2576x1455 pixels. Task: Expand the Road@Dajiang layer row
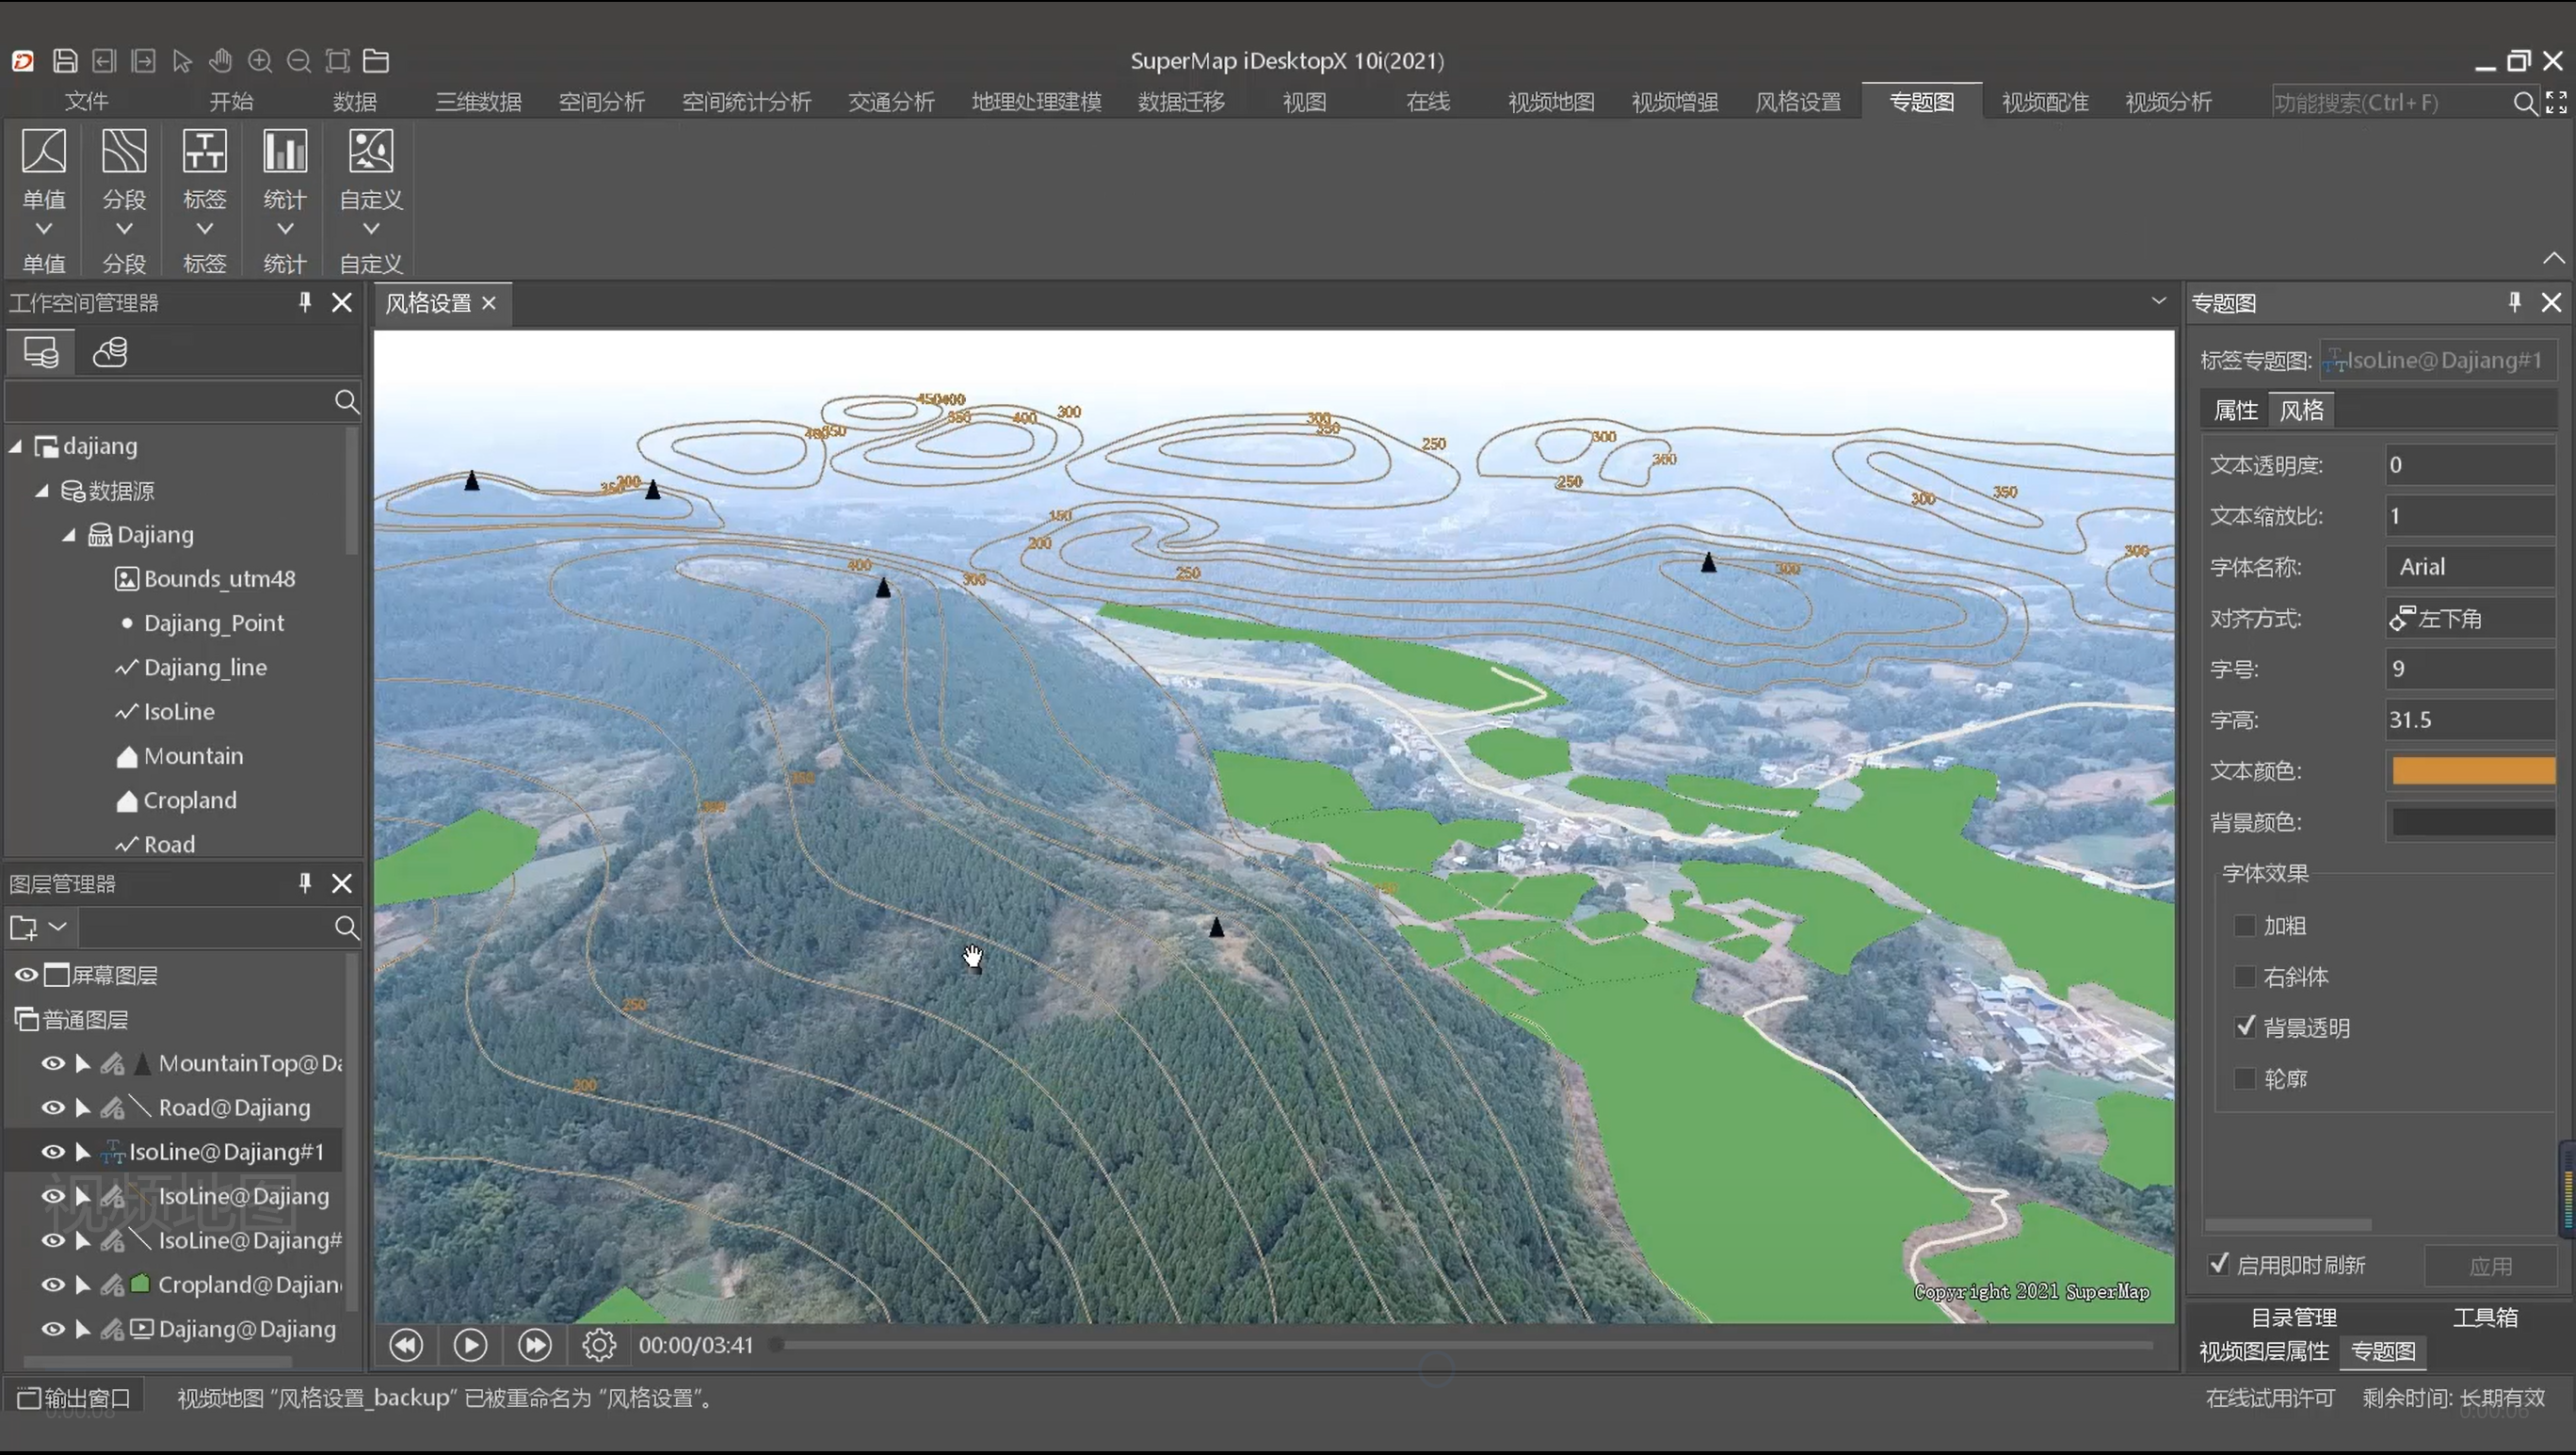(83, 1107)
